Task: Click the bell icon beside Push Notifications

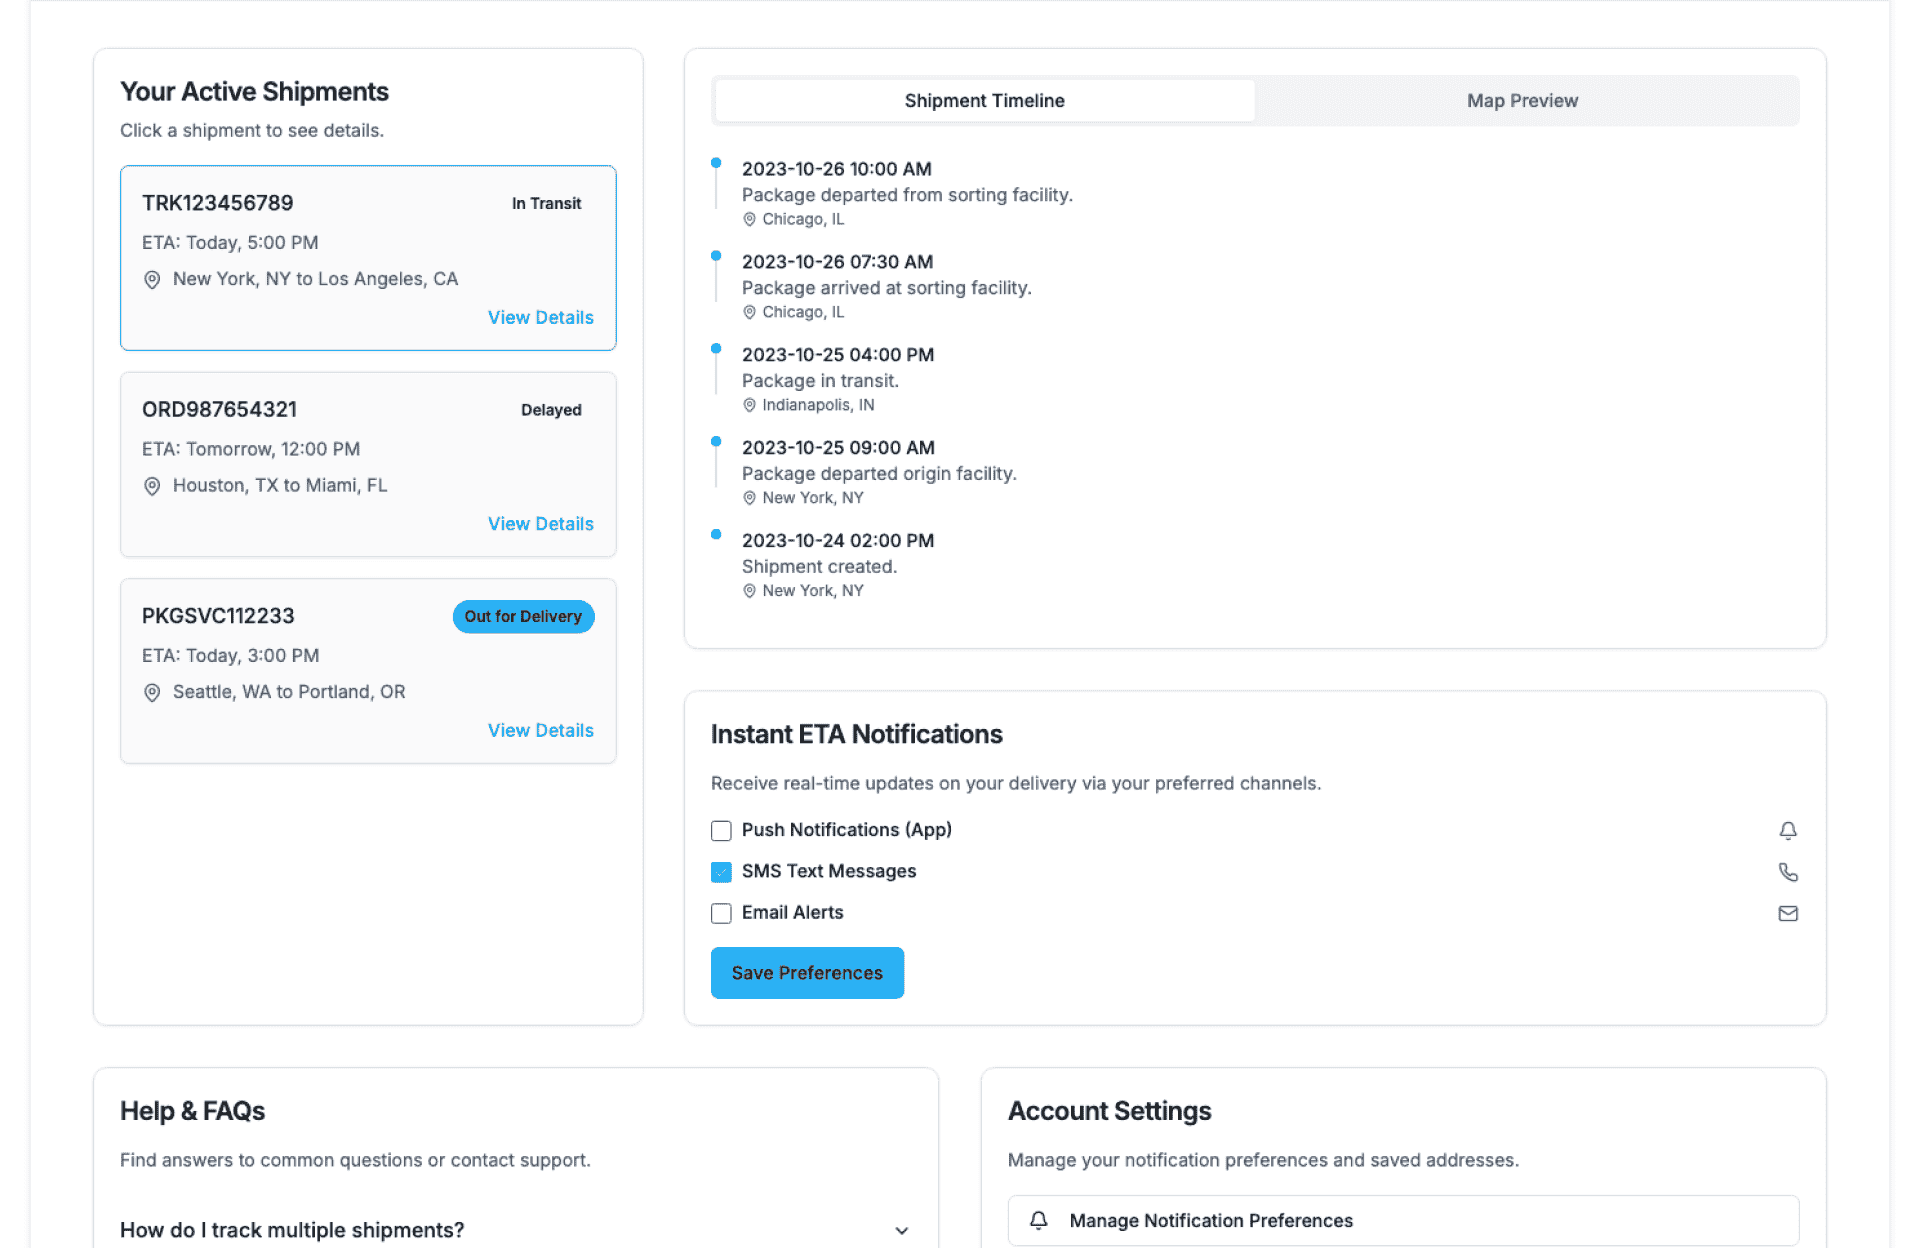Action: pos(1788,831)
